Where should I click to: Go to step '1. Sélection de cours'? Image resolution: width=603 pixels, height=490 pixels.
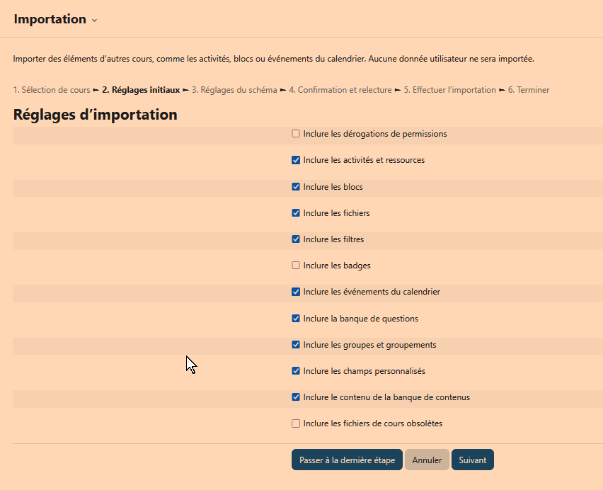(x=52, y=90)
